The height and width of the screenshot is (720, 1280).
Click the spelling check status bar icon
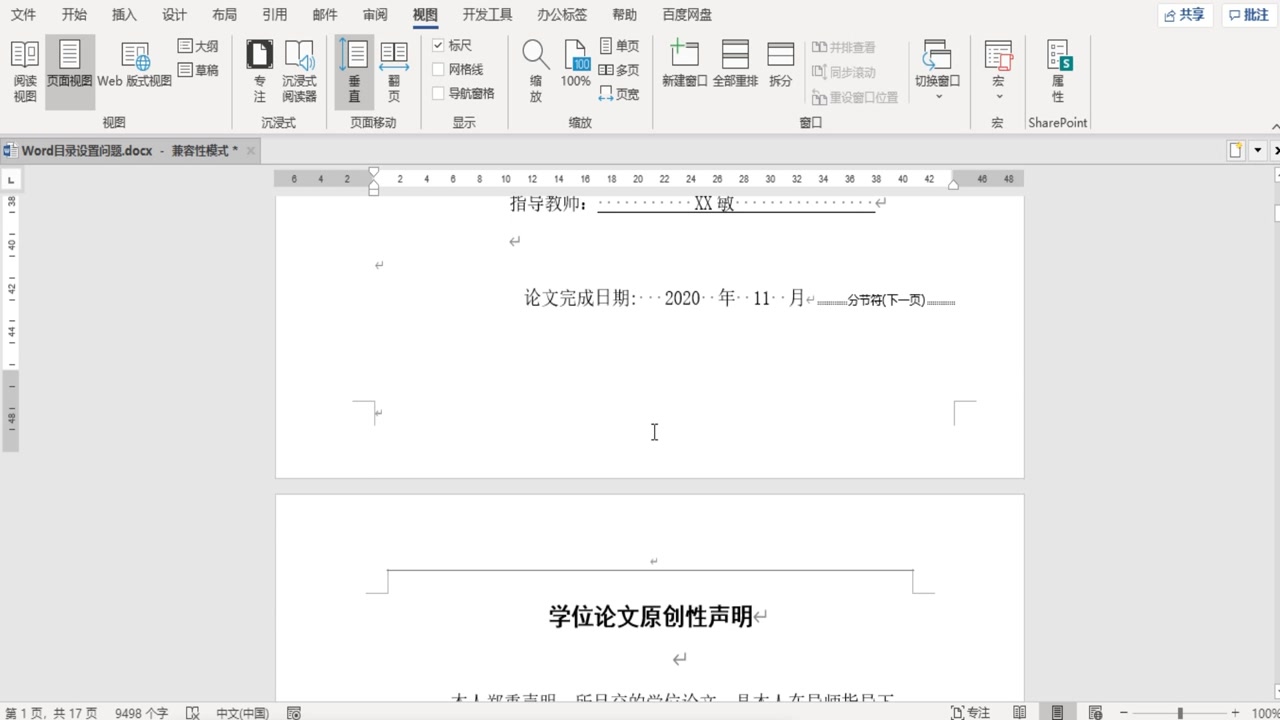coord(193,713)
